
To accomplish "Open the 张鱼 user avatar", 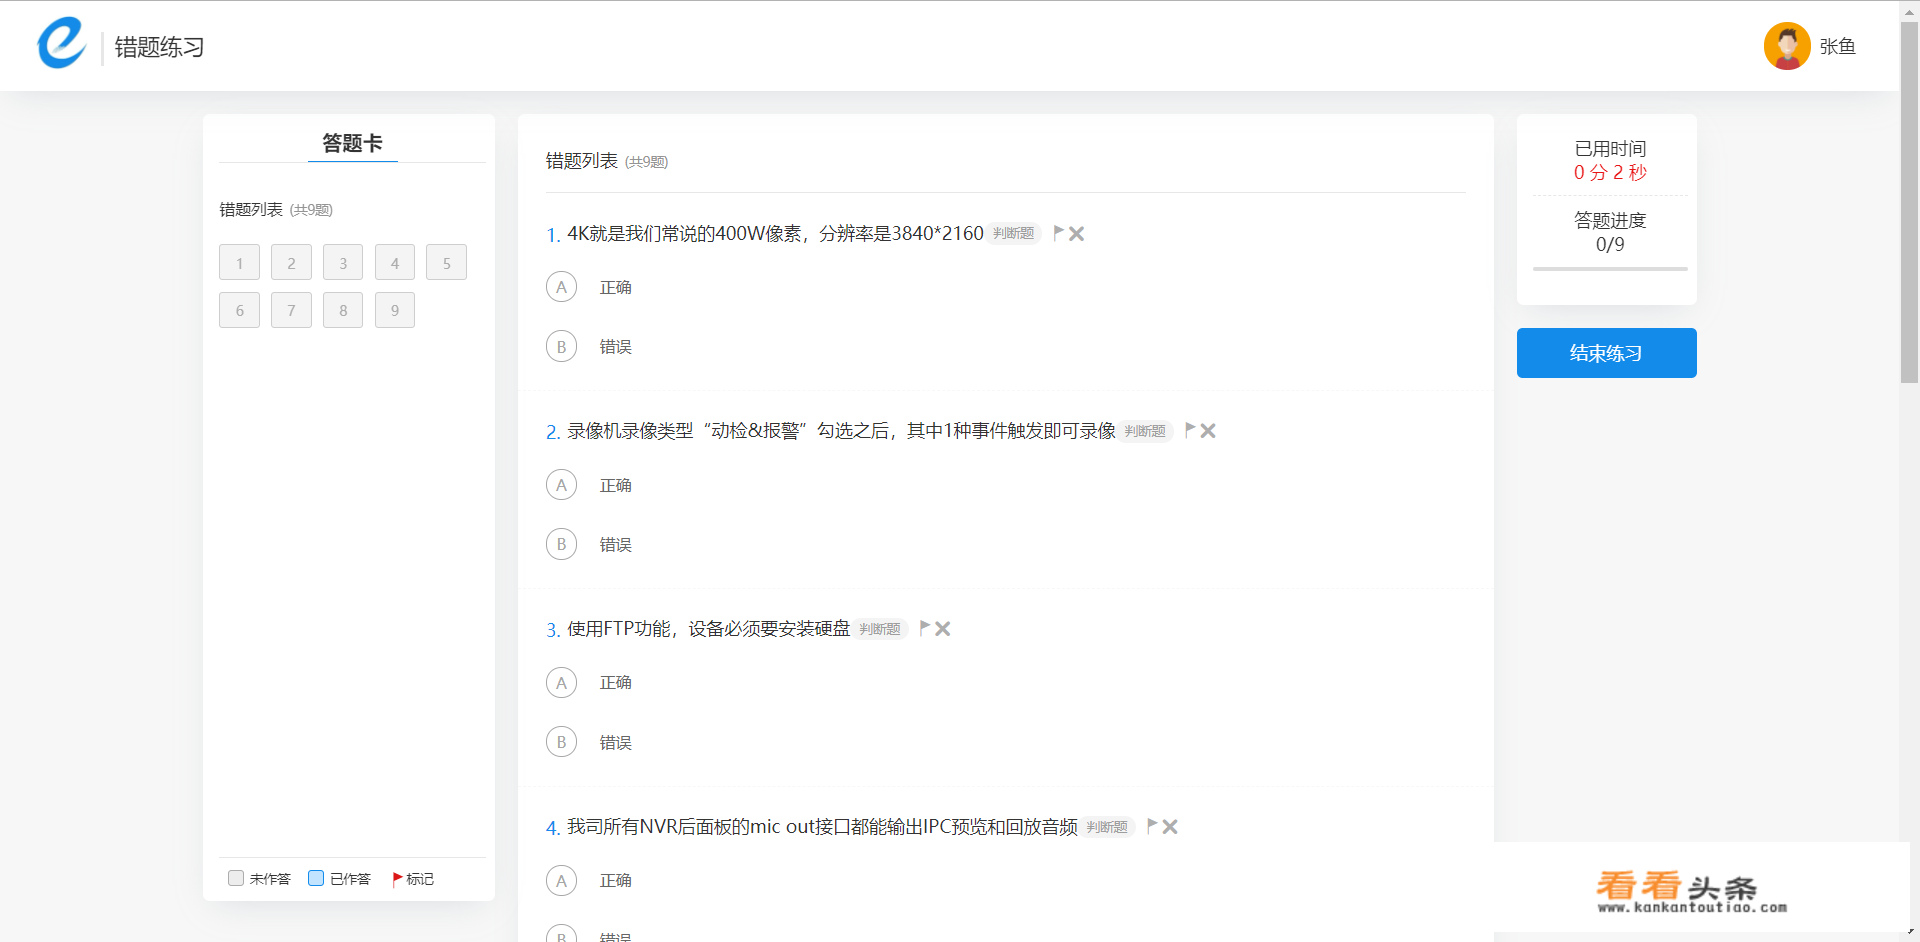I will [x=1787, y=46].
